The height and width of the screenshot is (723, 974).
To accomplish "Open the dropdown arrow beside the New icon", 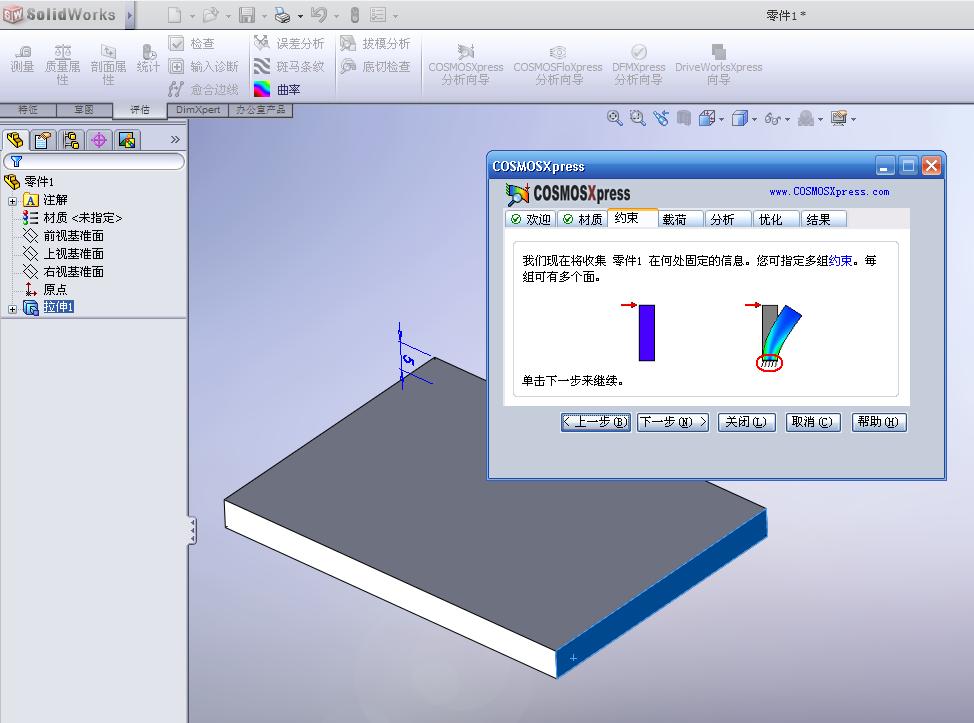I will pyautogui.click(x=193, y=16).
